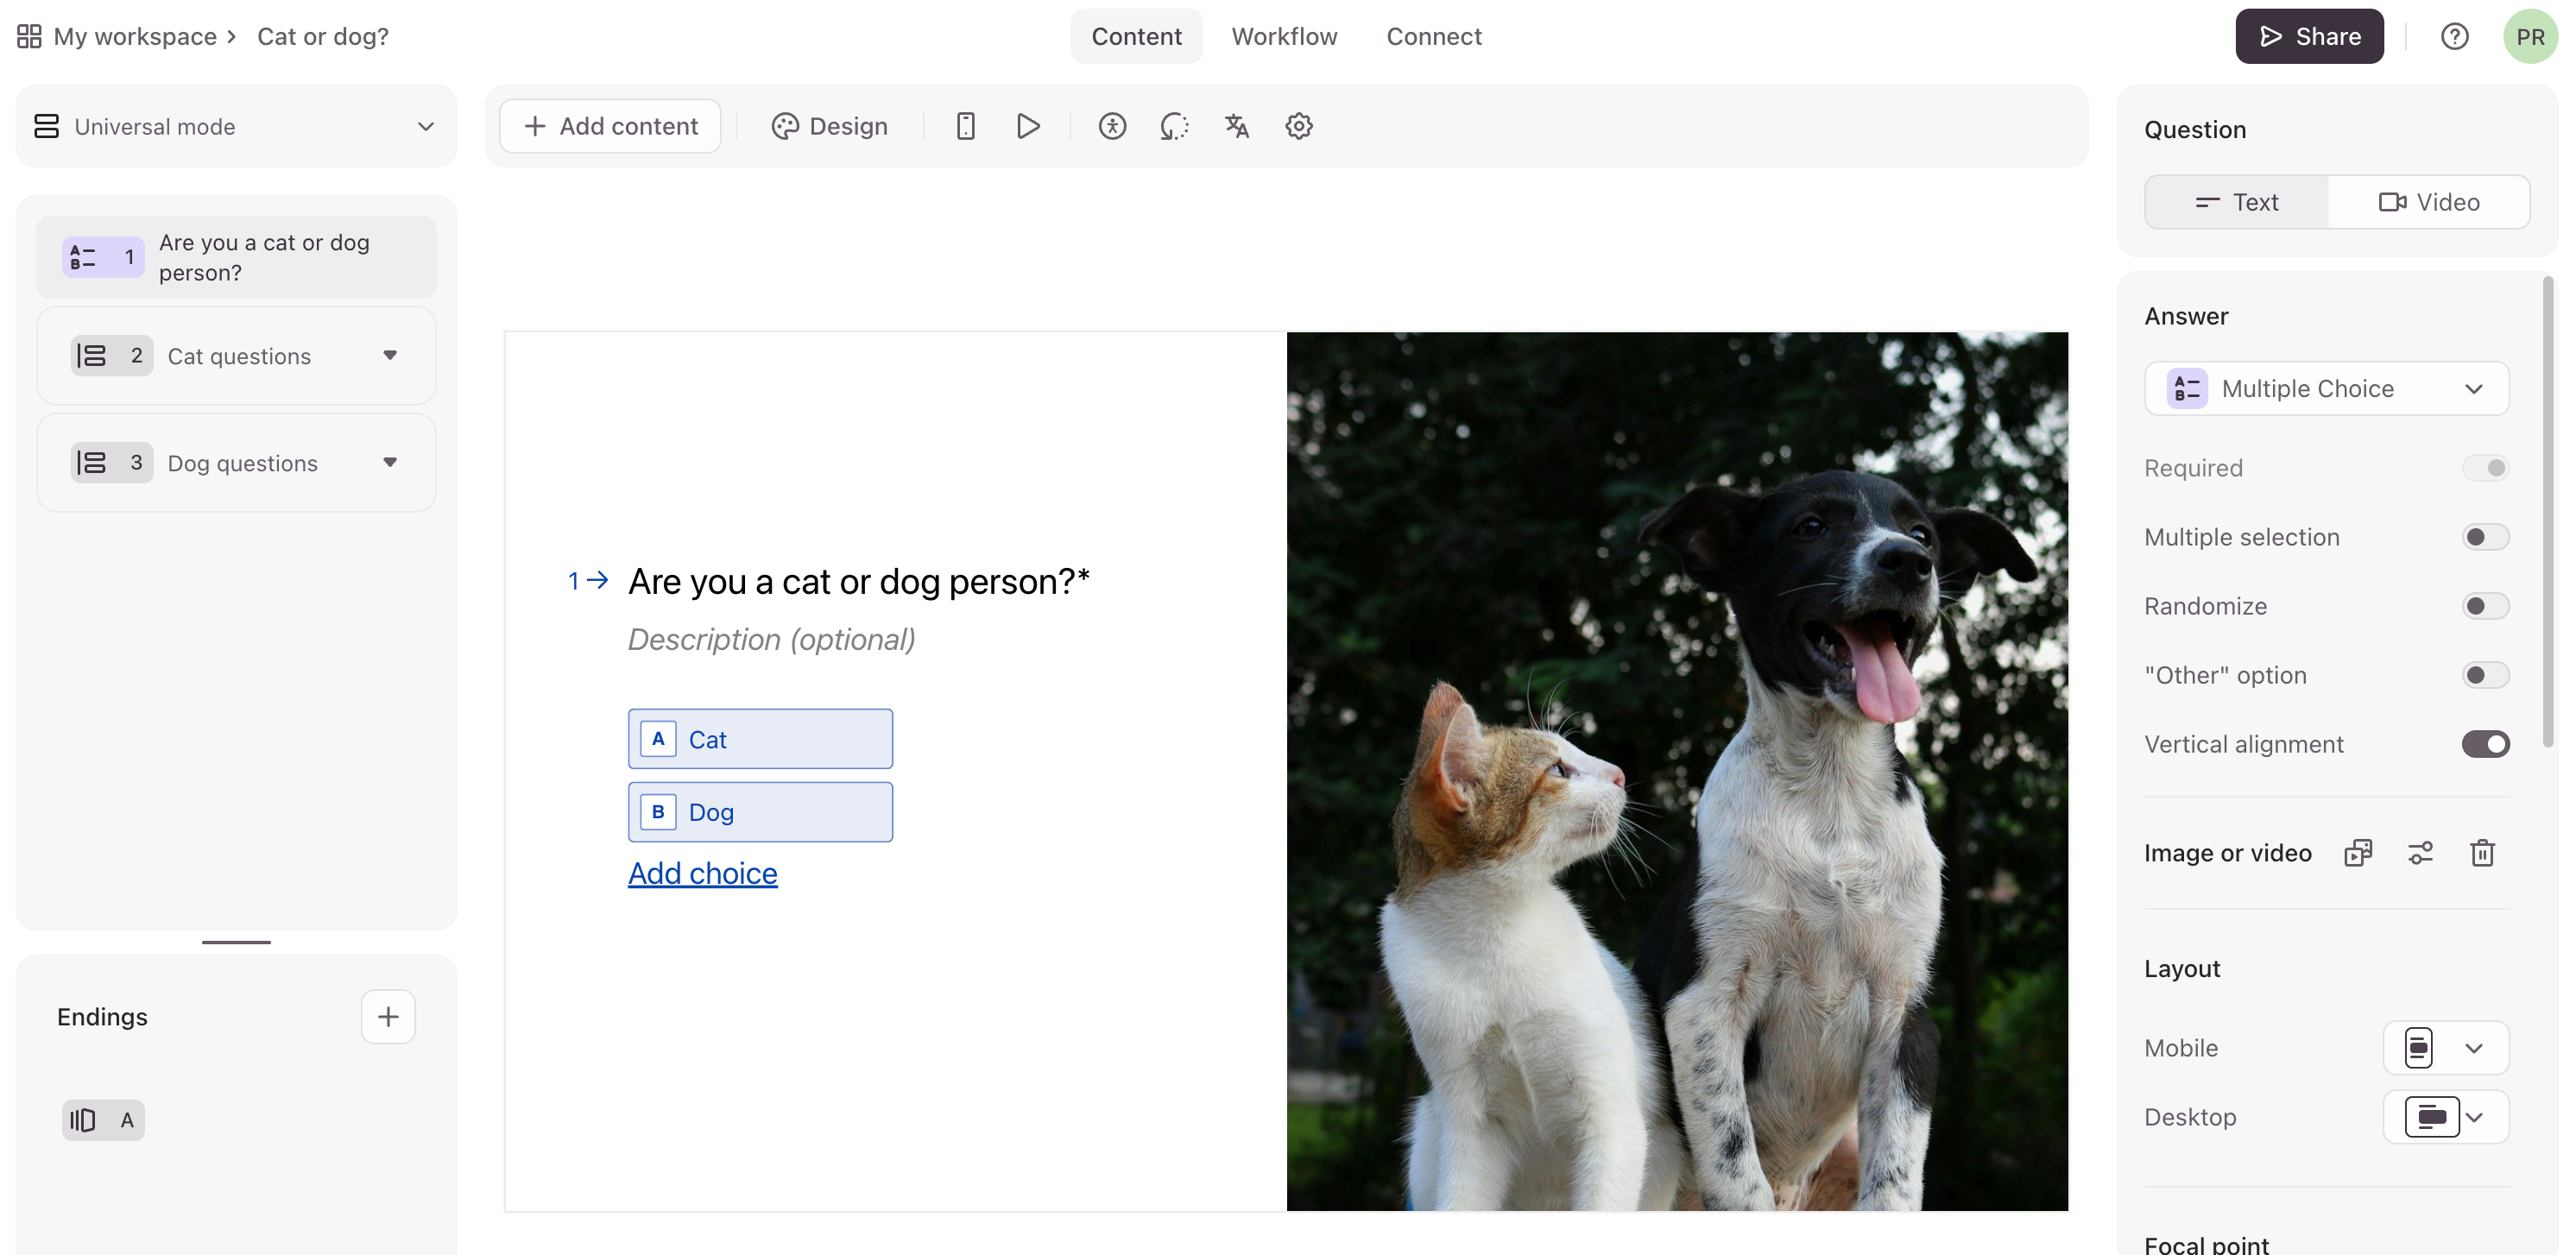
Task: Open the PR profile avatar
Action: (x=2530, y=37)
